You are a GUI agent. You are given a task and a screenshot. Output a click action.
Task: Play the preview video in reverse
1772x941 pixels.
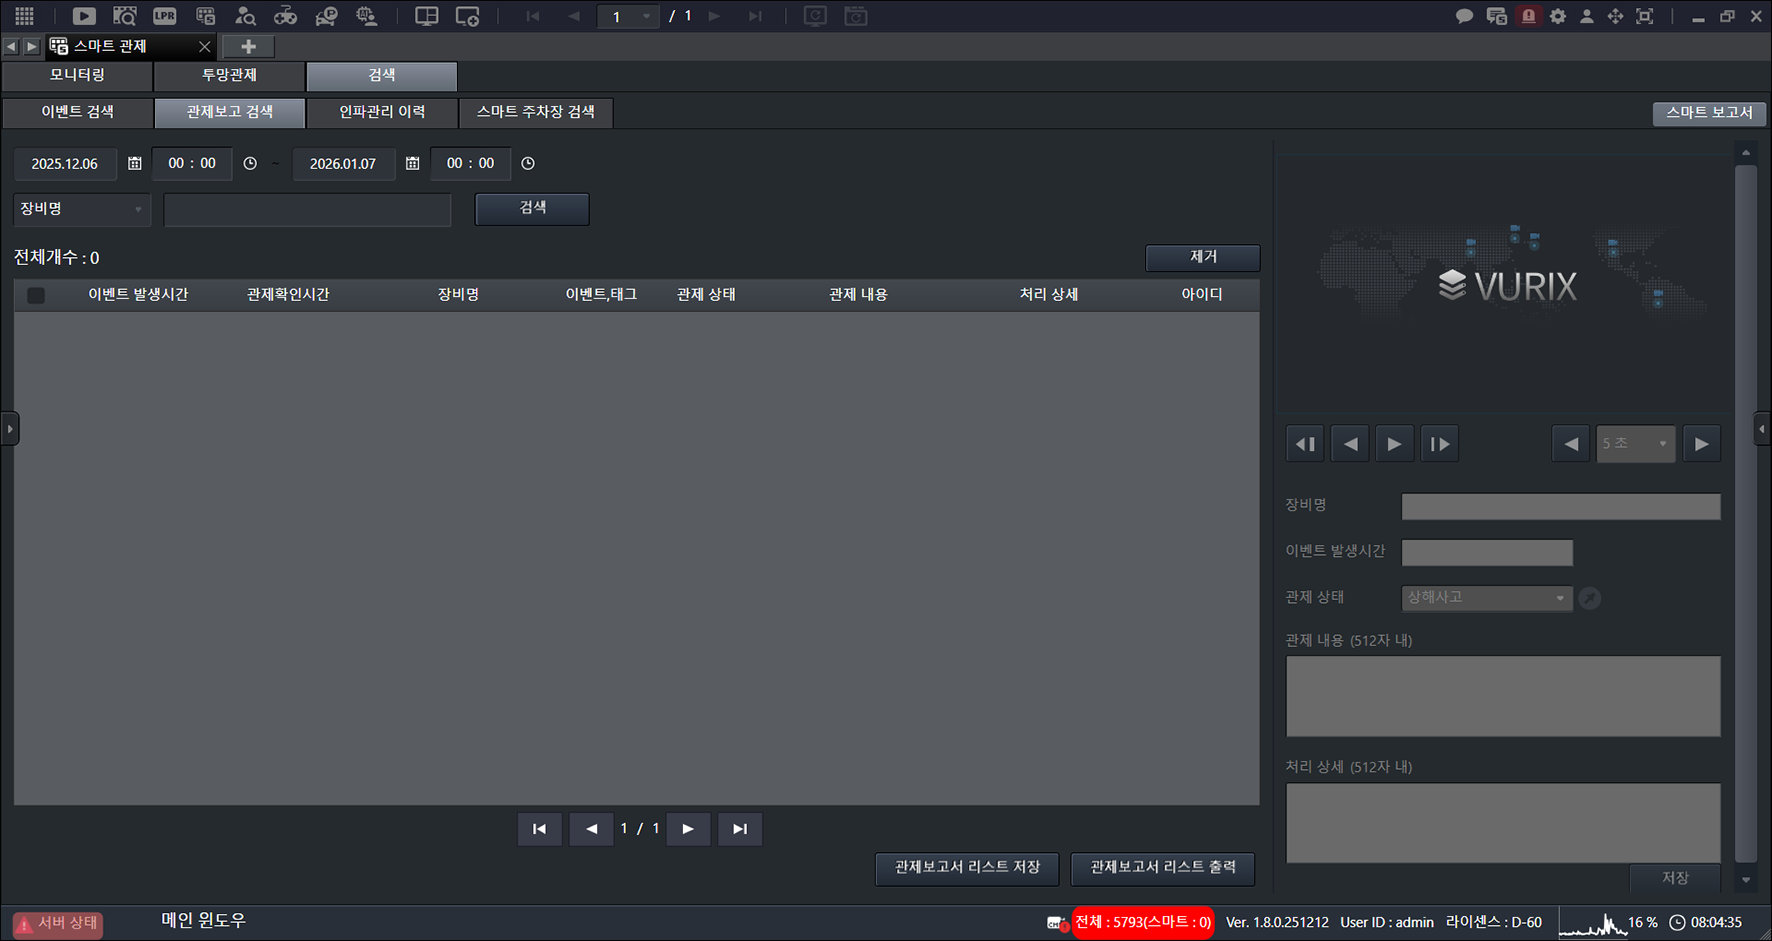[x=1351, y=444]
